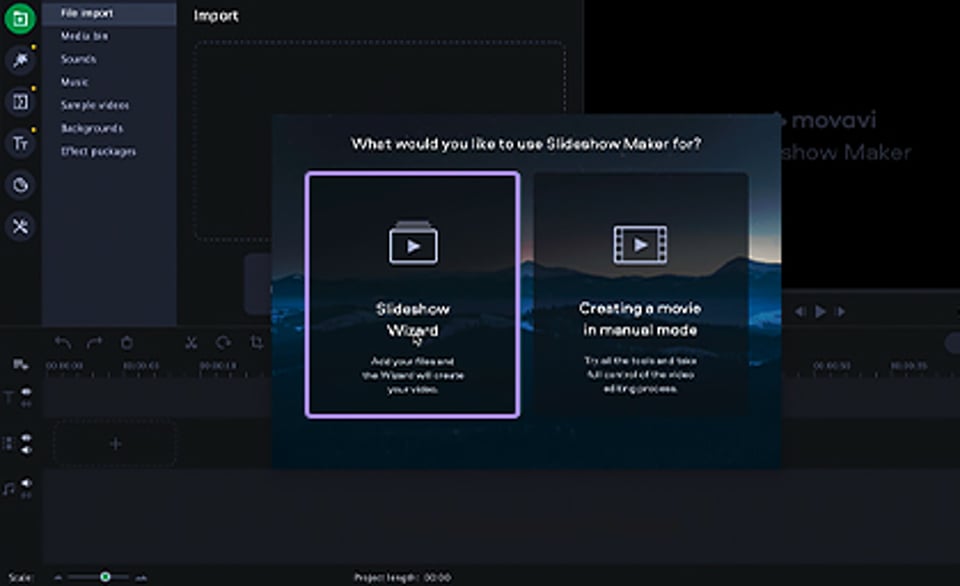Open the Filters panel with the magic wand icon
The height and width of the screenshot is (586, 960).
(20, 61)
